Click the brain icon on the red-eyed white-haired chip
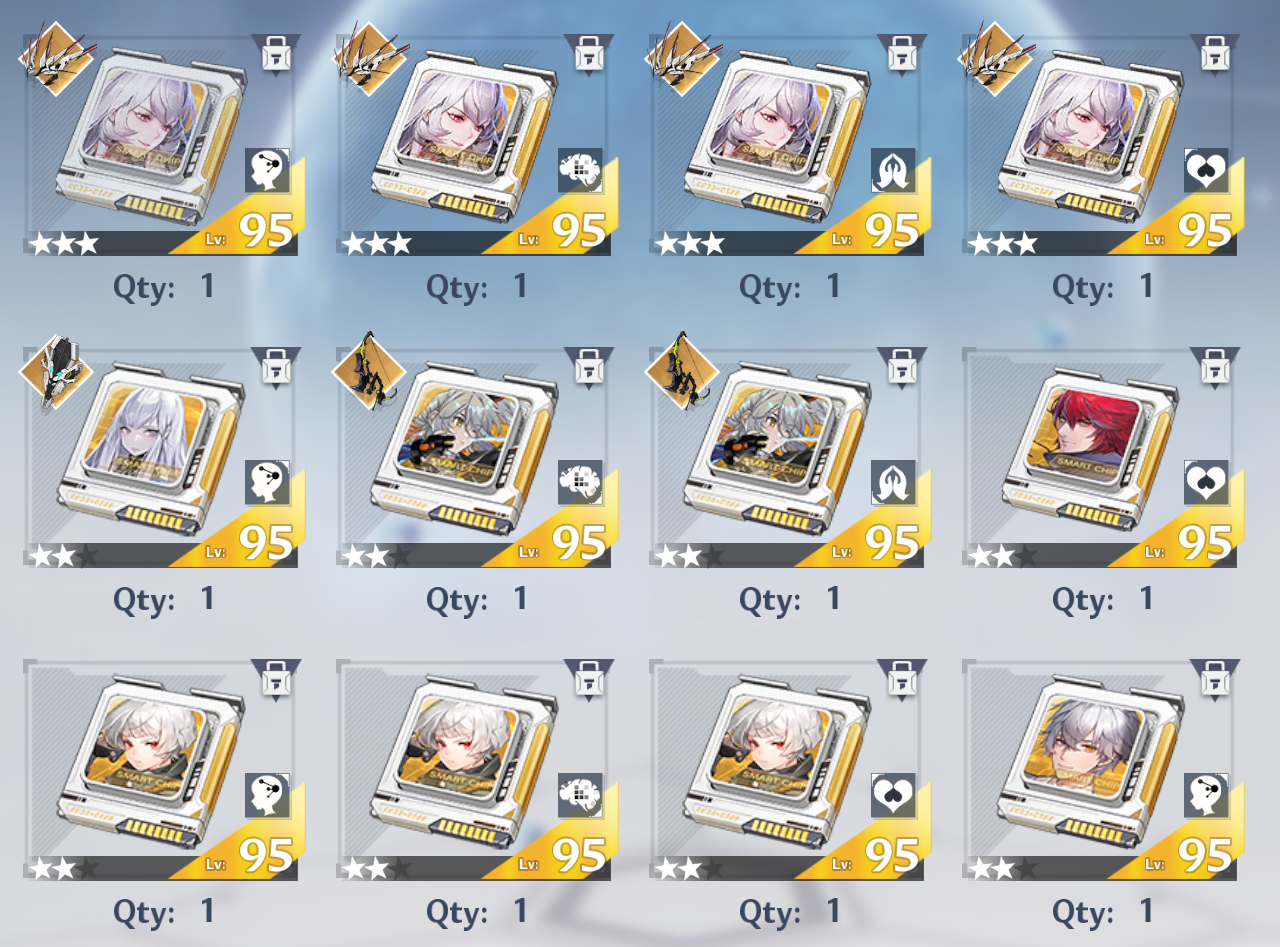Viewport: 1280px width, 947px height. tap(580, 795)
